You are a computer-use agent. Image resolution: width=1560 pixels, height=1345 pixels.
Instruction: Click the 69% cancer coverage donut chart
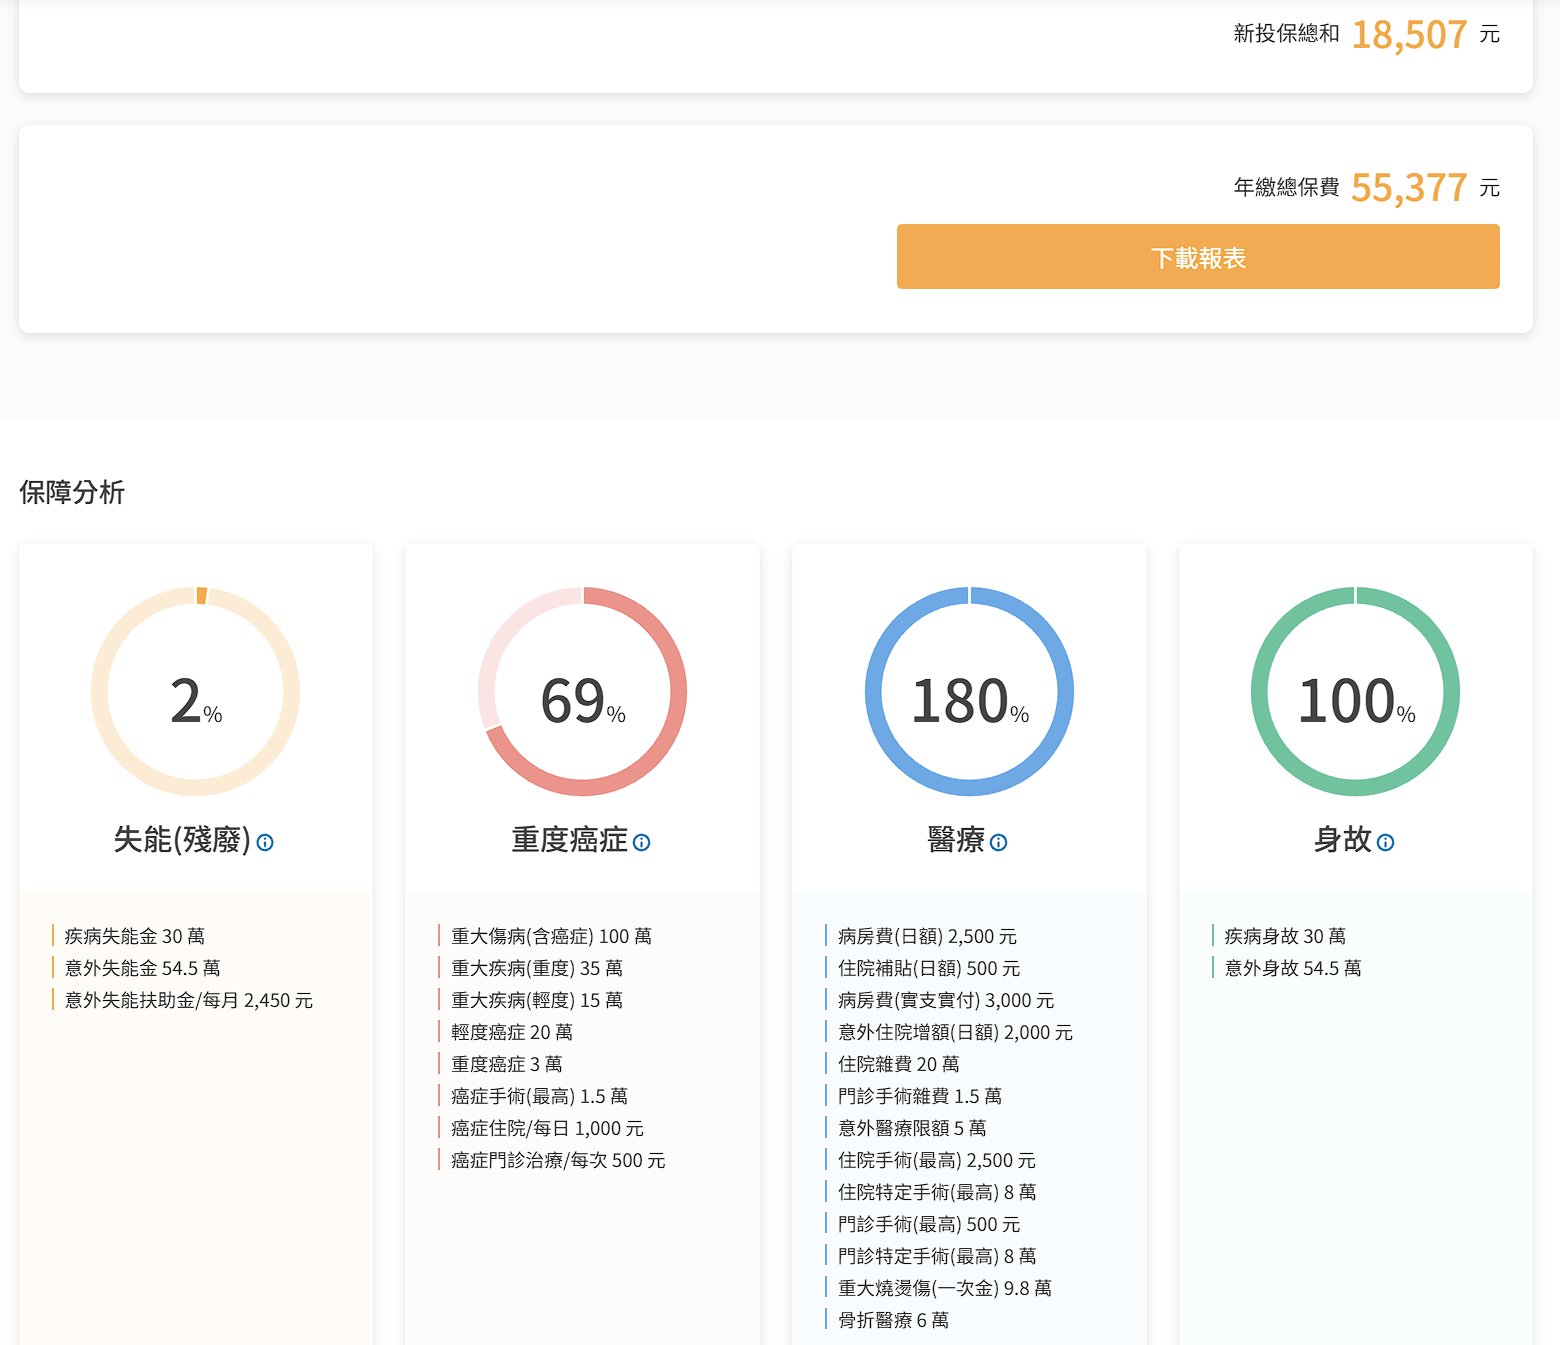coord(582,692)
